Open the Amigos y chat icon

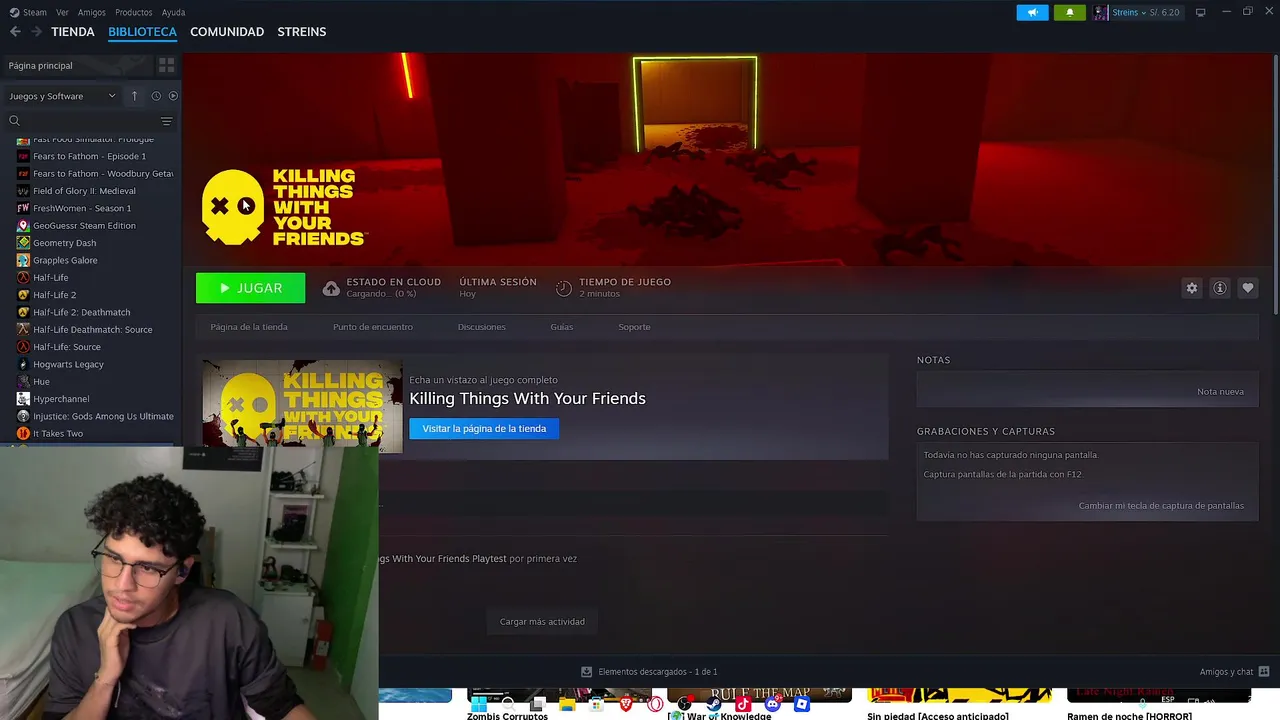1264,672
